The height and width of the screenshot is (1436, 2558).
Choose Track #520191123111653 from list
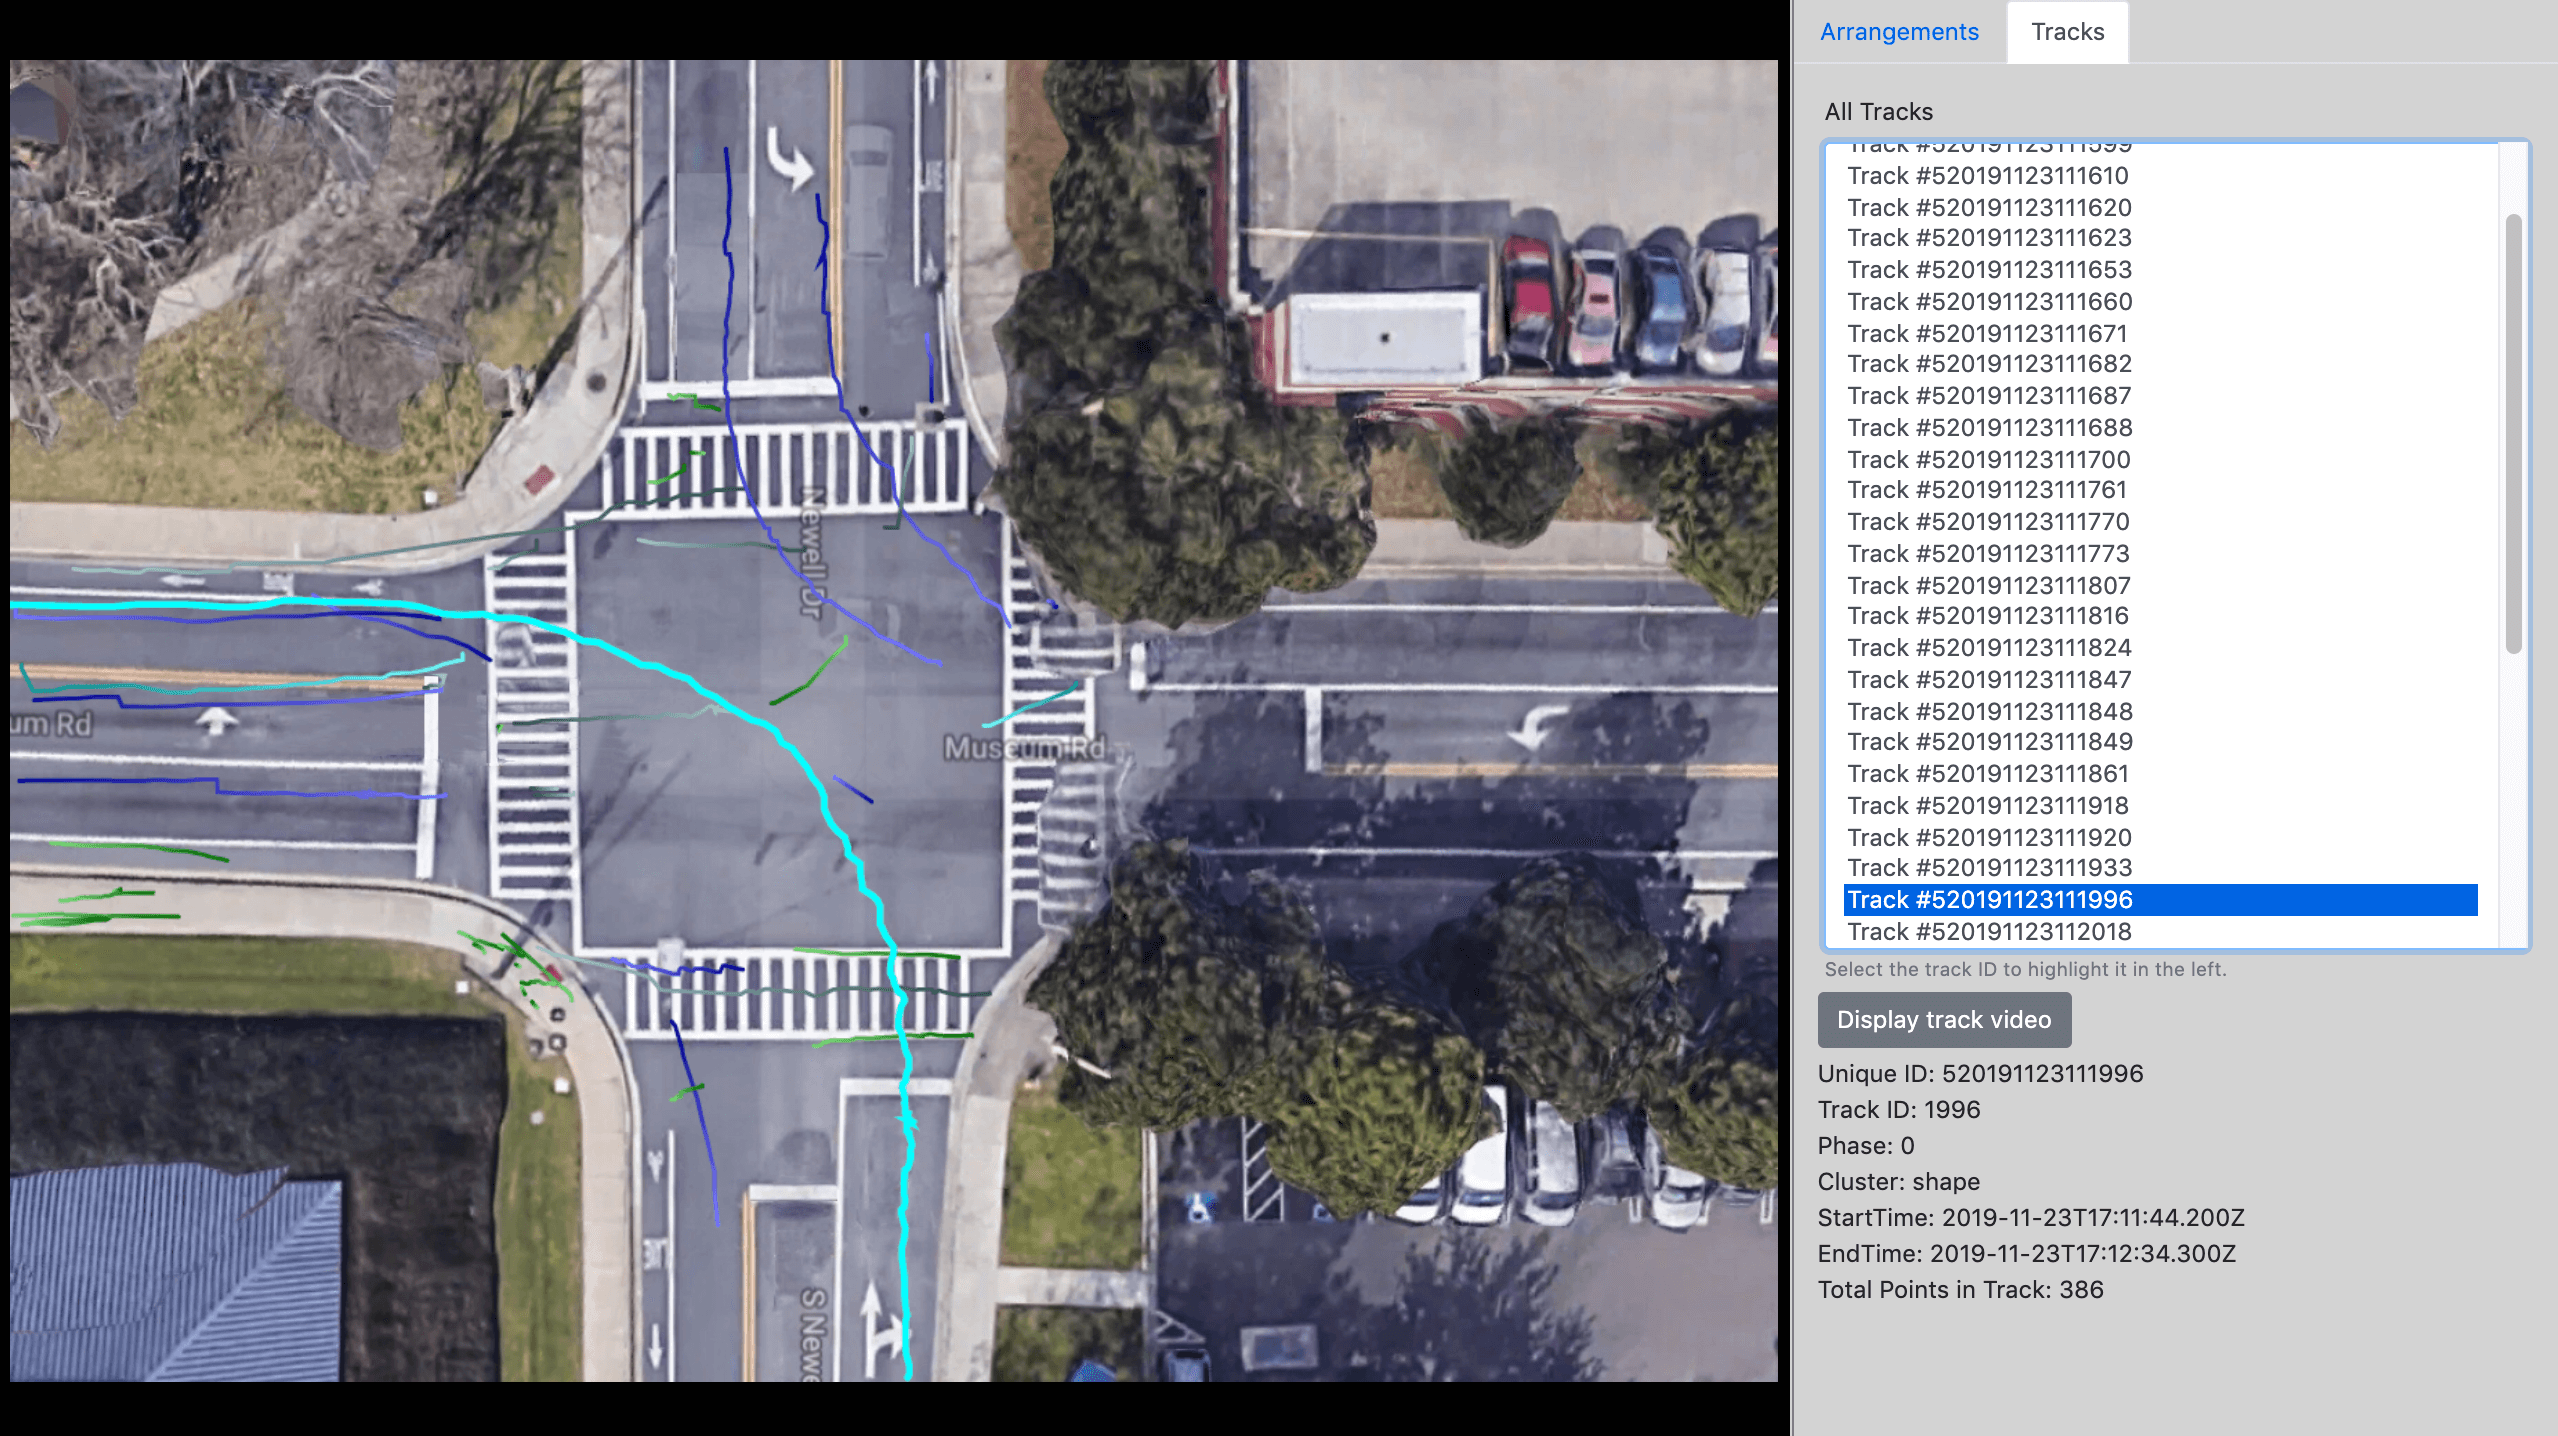point(1988,270)
